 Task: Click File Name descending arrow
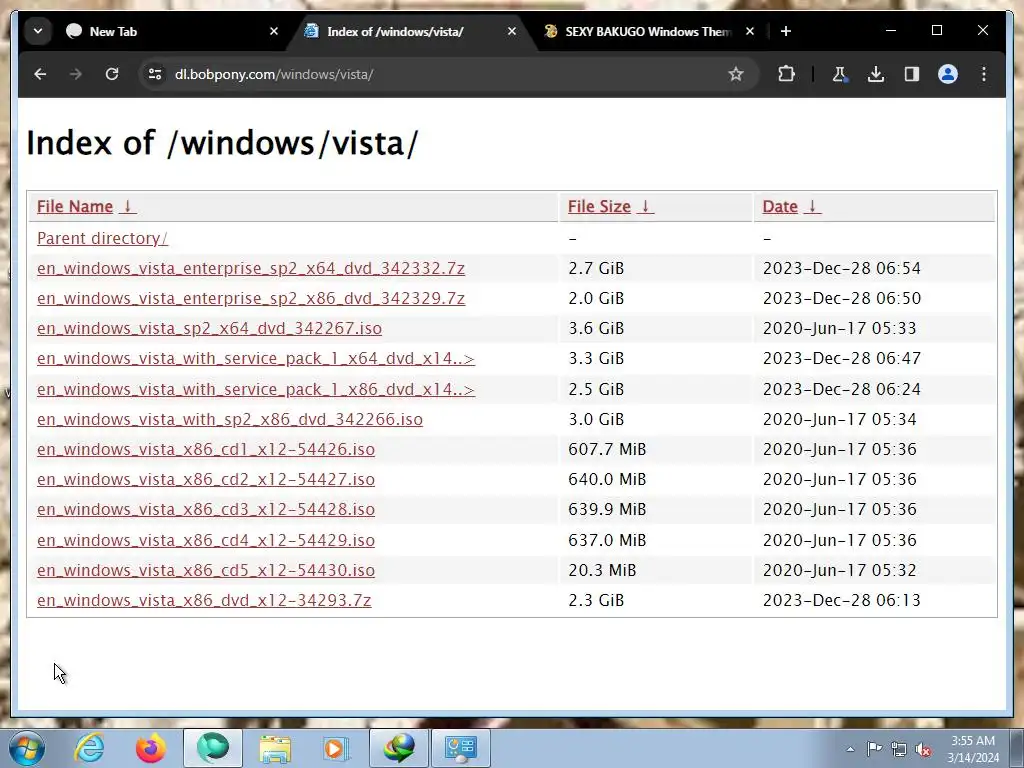click(x=128, y=206)
